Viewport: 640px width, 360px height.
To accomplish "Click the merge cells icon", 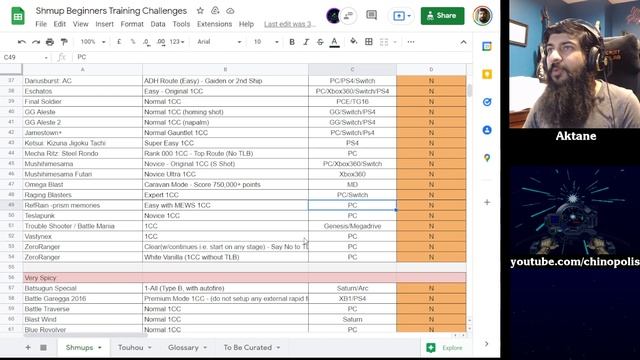I will pyautogui.click(x=384, y=42).
